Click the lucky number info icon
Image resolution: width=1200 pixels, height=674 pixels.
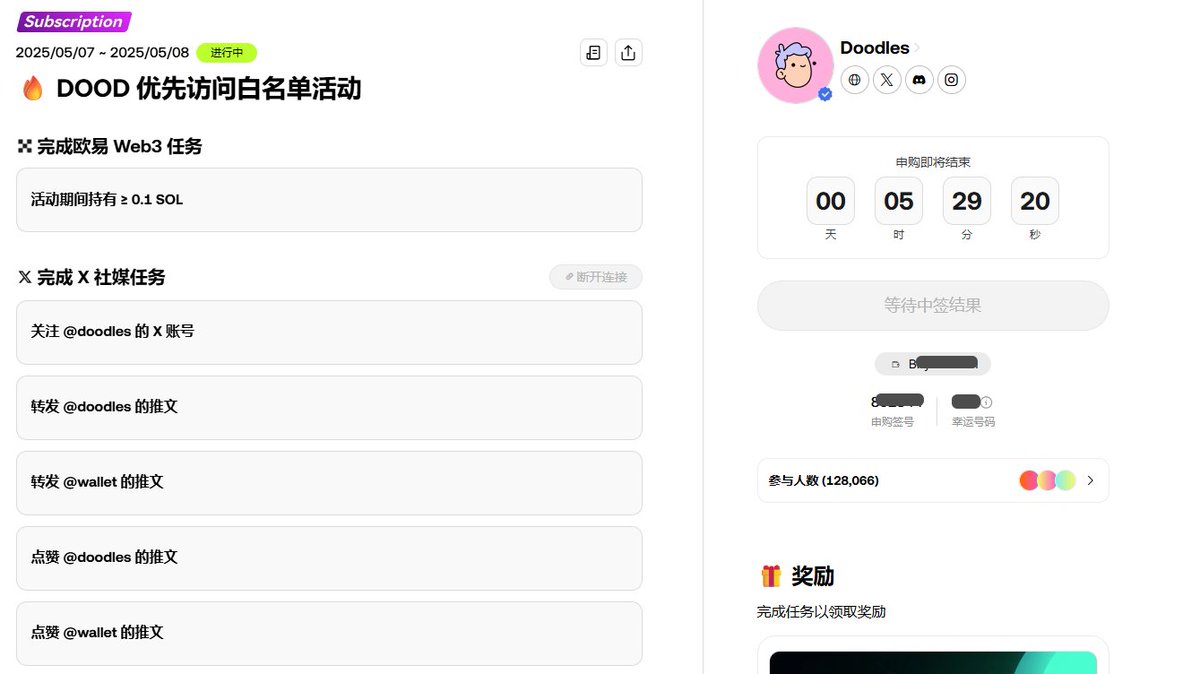coord(986,402)
